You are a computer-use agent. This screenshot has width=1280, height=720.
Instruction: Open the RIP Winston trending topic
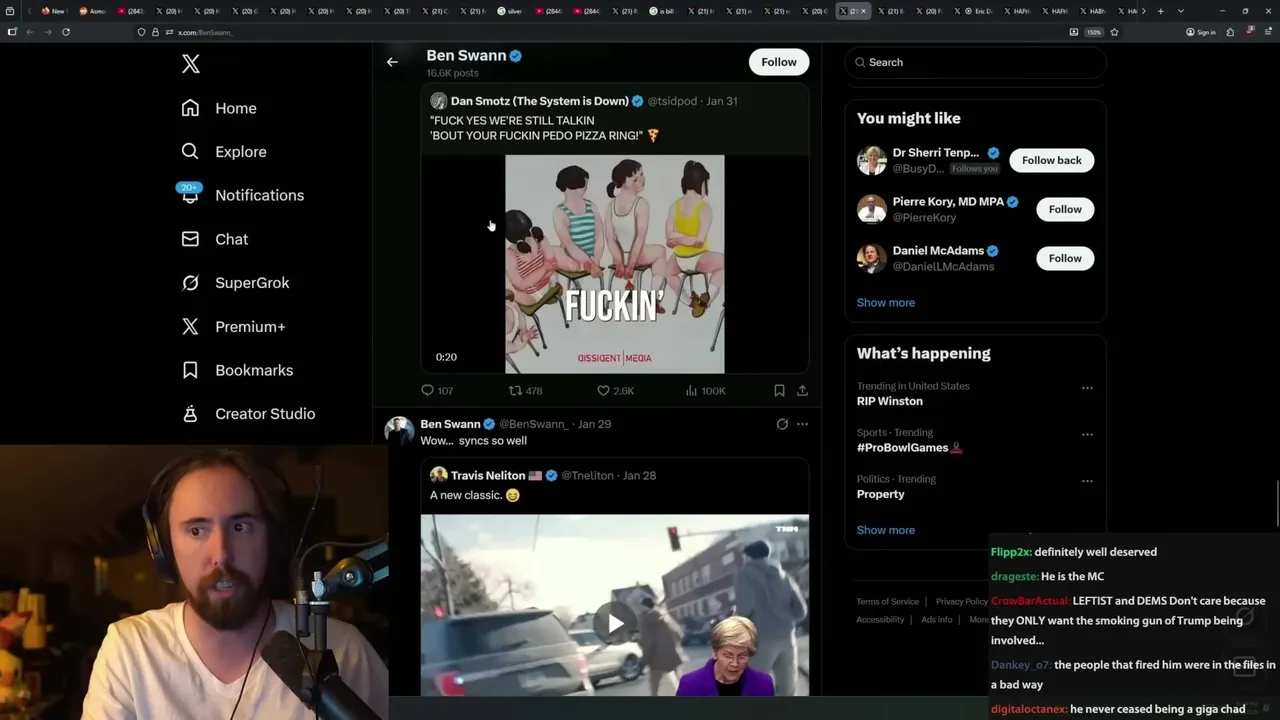click(x=890, y=401)
